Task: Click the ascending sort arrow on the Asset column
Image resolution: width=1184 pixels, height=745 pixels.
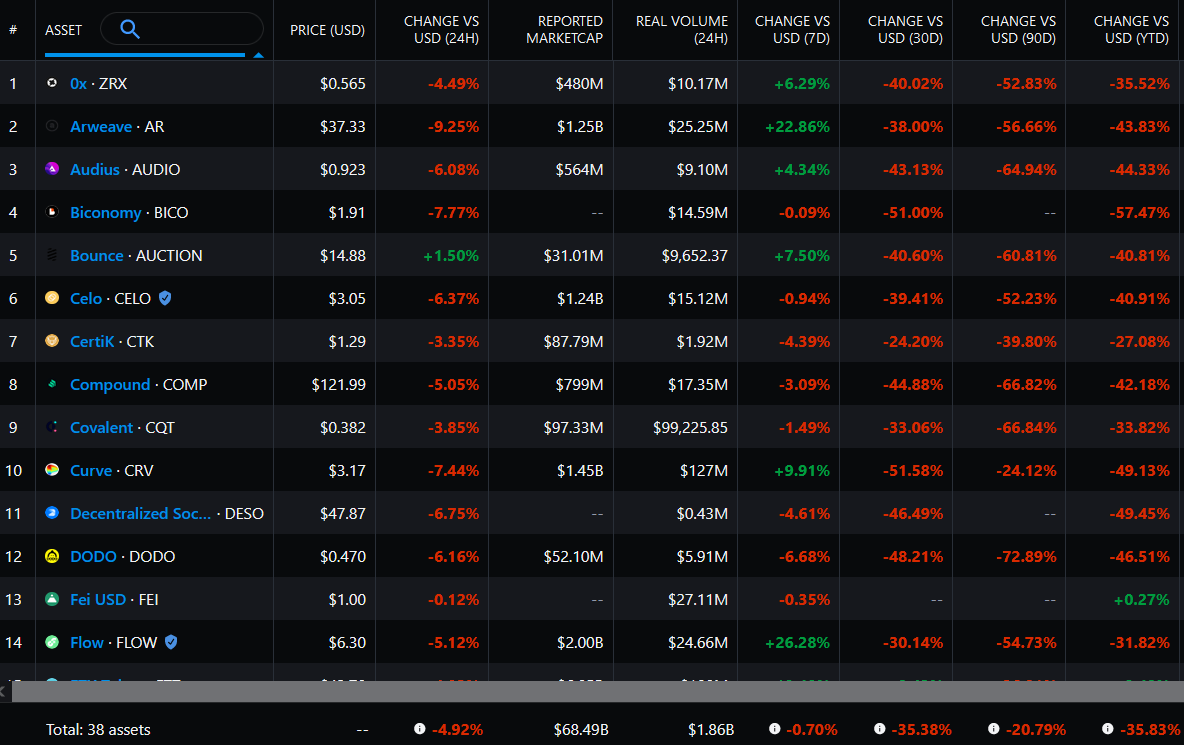Action: (258, 55)
